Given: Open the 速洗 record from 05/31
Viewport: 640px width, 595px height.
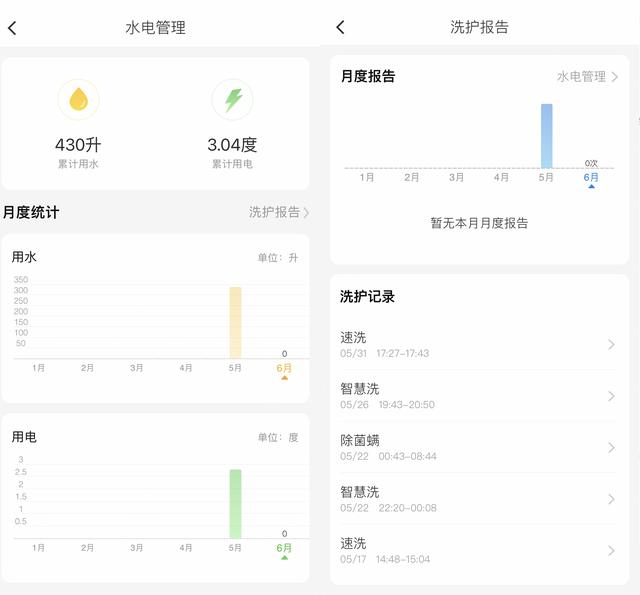Looking at the screenshot, I should click(478, 345).
